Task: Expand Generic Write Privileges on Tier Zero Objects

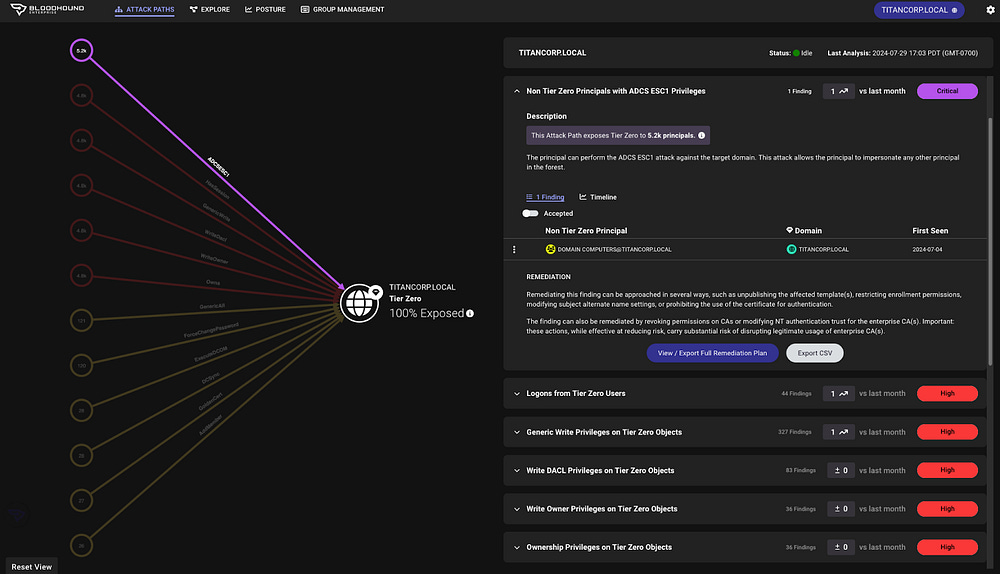Action: (517, 432)
